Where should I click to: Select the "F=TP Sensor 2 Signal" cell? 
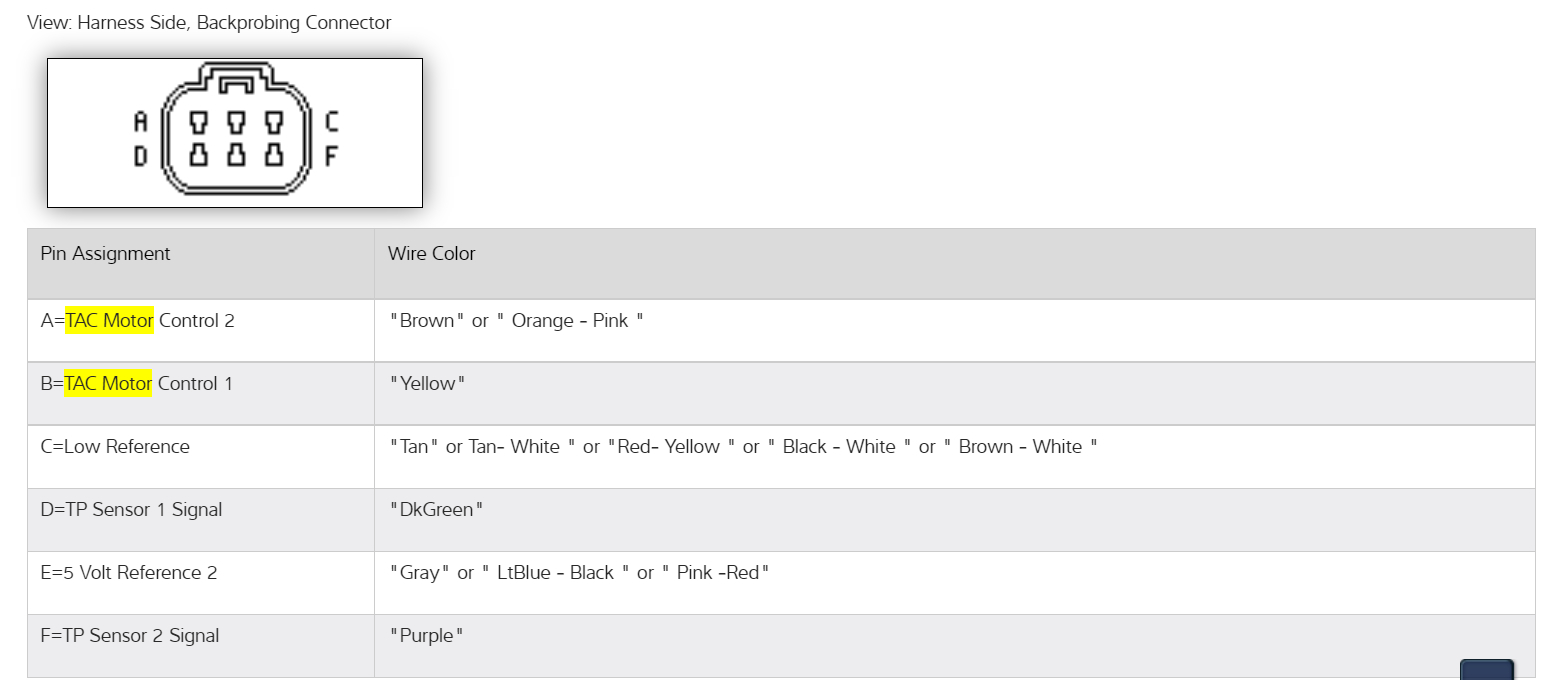click(130, 636)
